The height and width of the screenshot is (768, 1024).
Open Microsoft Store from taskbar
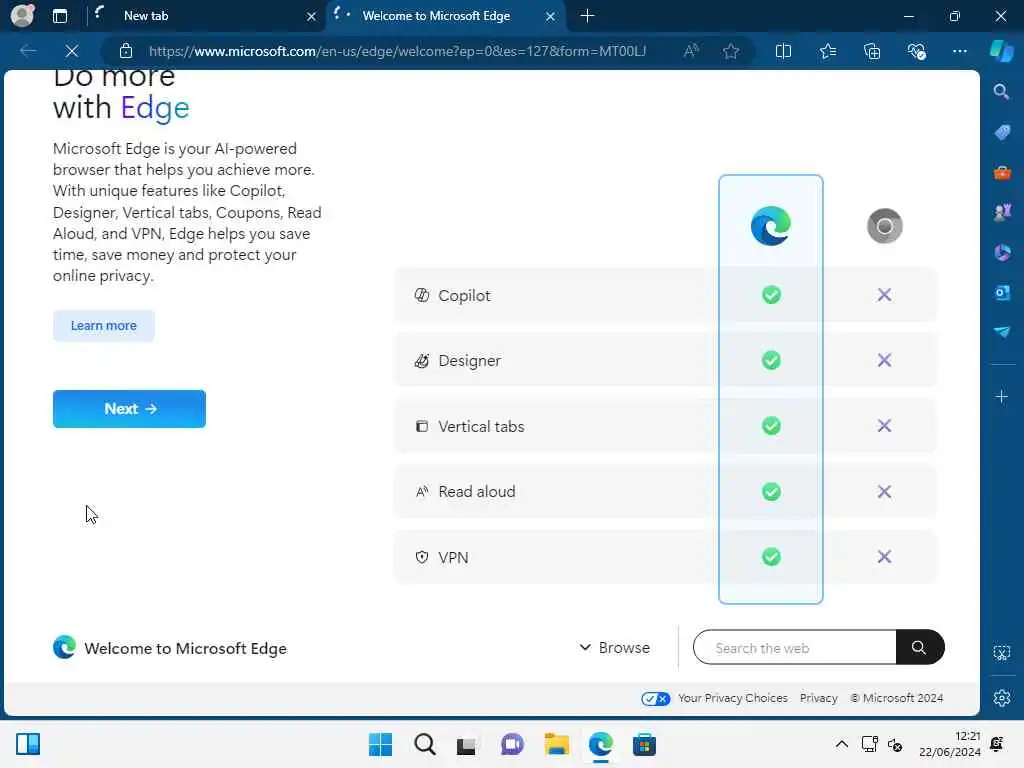[644, 744]
